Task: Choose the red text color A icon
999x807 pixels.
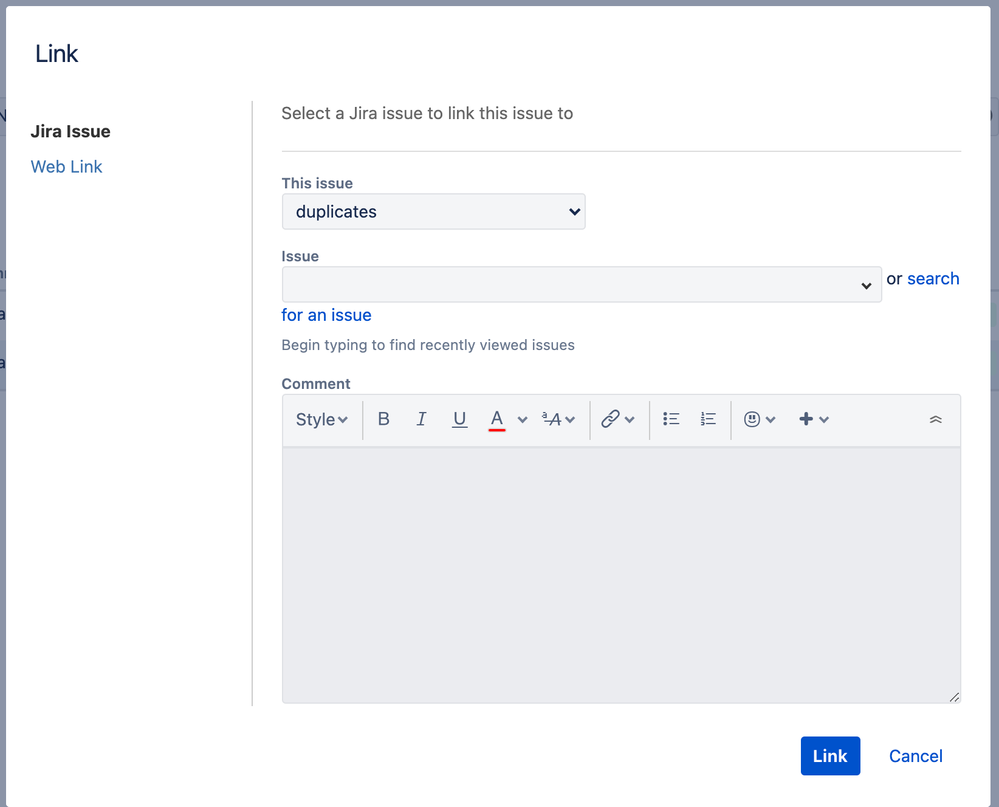Action: [496, 420]
